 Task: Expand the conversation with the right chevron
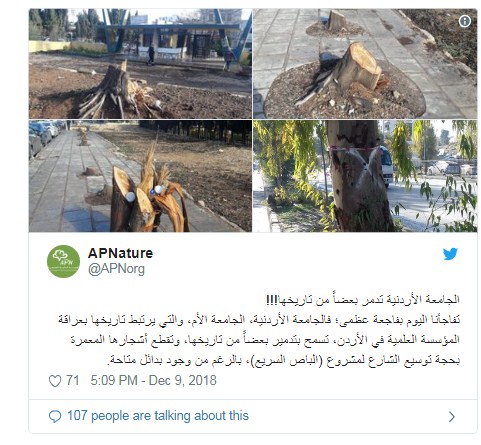coord(452,417)
